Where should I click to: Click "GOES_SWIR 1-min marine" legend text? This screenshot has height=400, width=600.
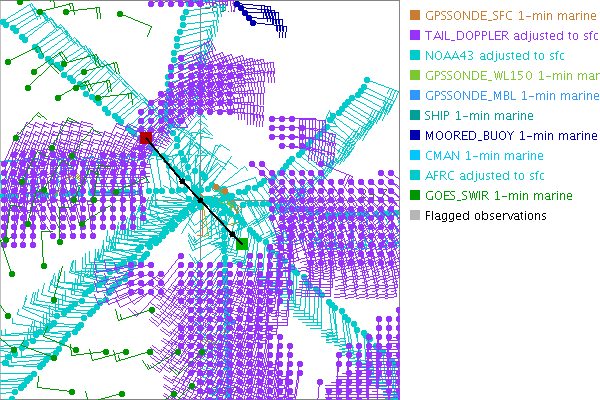(x=498, y=196)
